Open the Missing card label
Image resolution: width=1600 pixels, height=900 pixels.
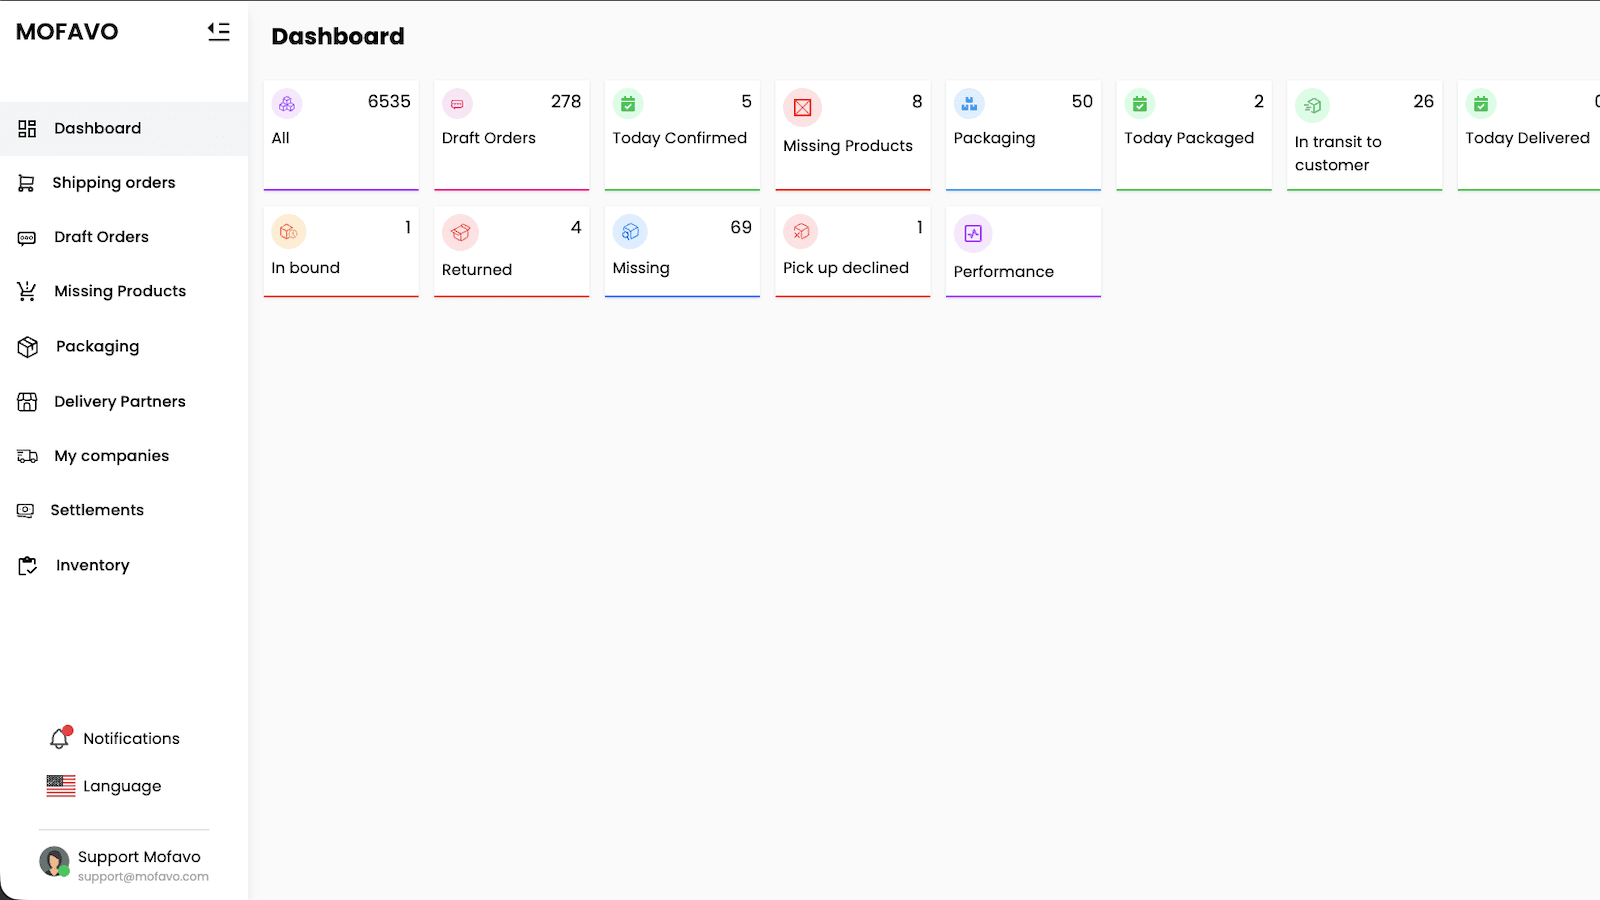641,268
